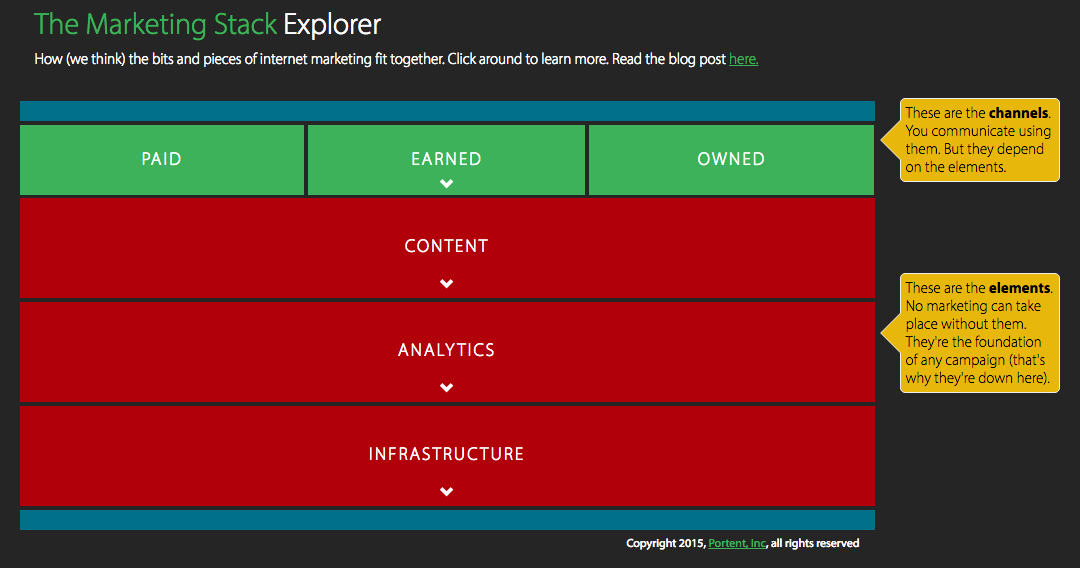Expand INFRASTRUCTURE using its chevron arrow
Screen dimensions: 1080x568
point(447,492)
